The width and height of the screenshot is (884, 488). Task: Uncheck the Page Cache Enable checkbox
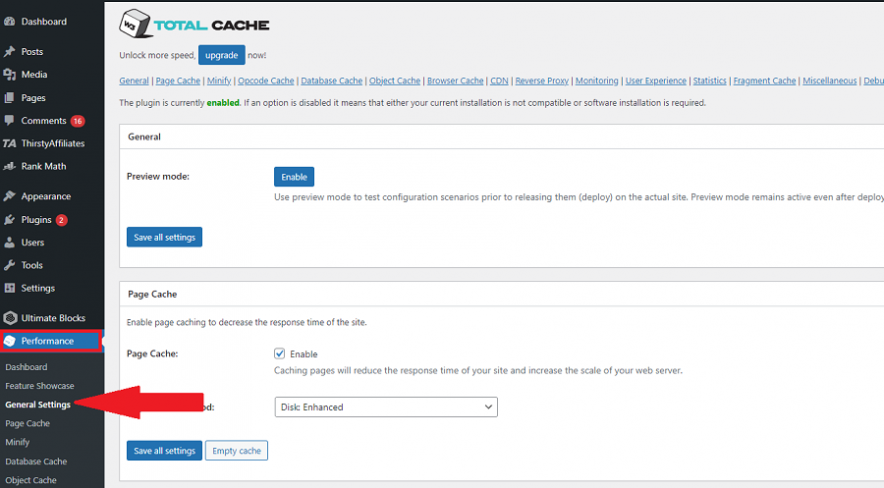coord(280,354)
